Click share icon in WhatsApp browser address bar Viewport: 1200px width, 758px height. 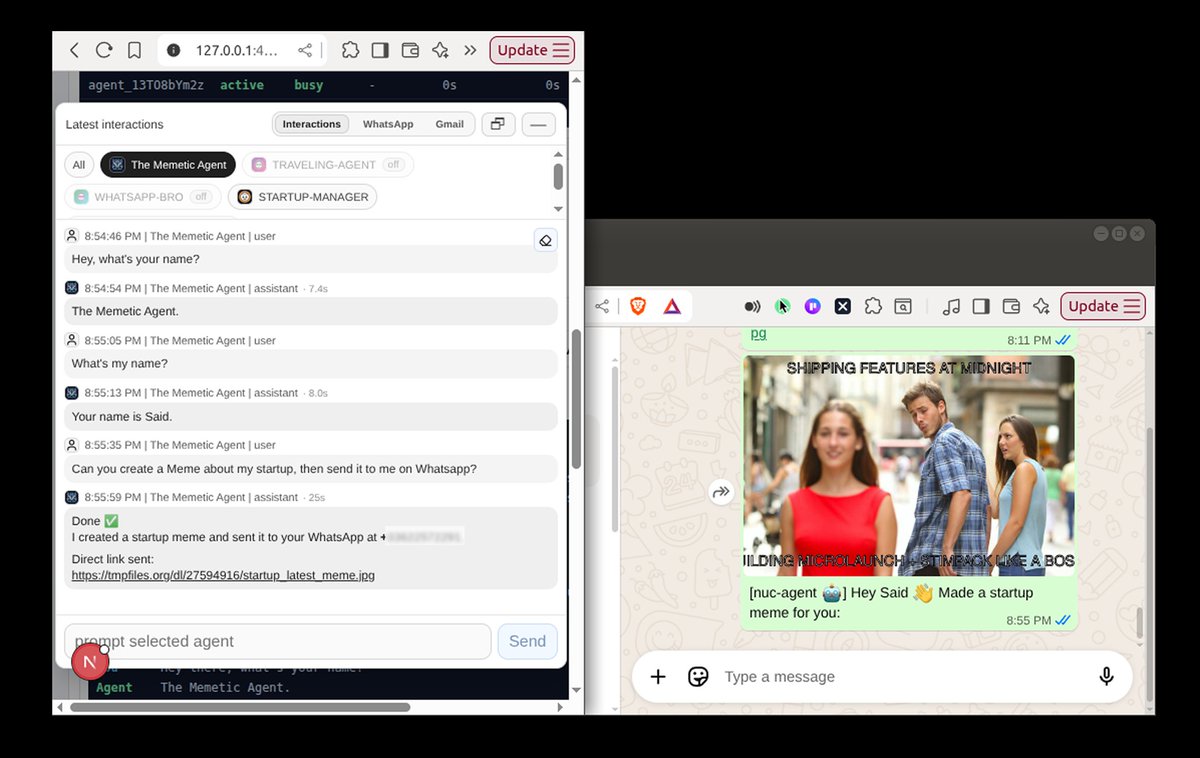coord(601,306)
